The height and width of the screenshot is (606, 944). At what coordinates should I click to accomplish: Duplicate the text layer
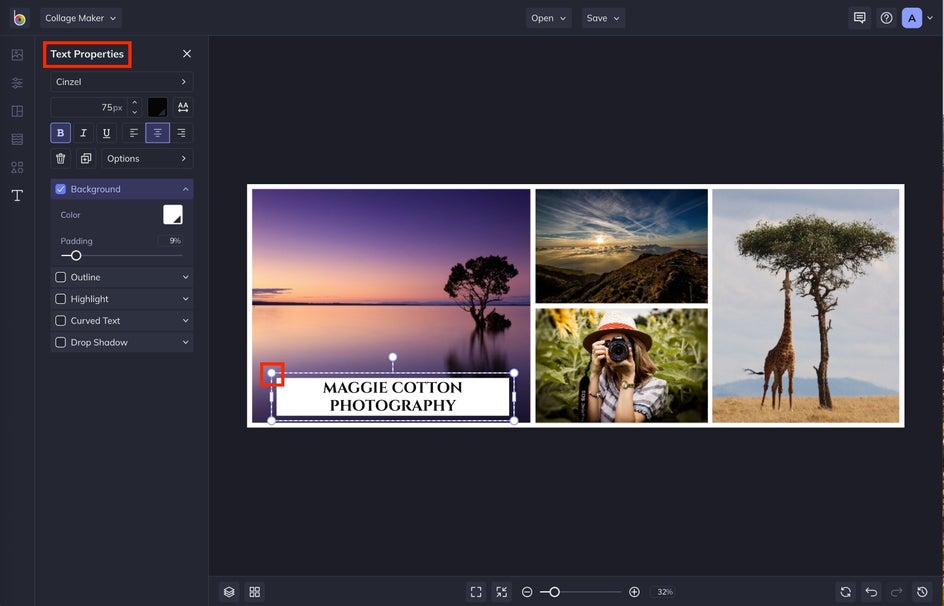coord(86,159)
